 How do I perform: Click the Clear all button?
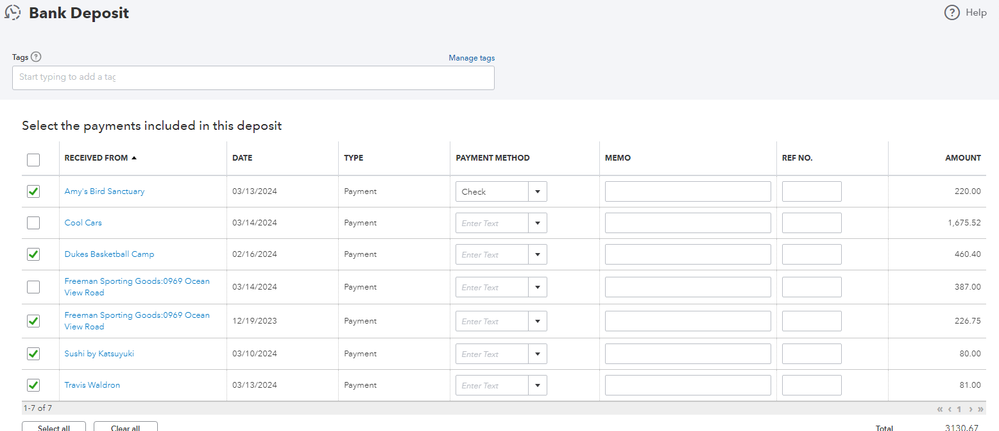pyautogui.click(x=125, y=428)
